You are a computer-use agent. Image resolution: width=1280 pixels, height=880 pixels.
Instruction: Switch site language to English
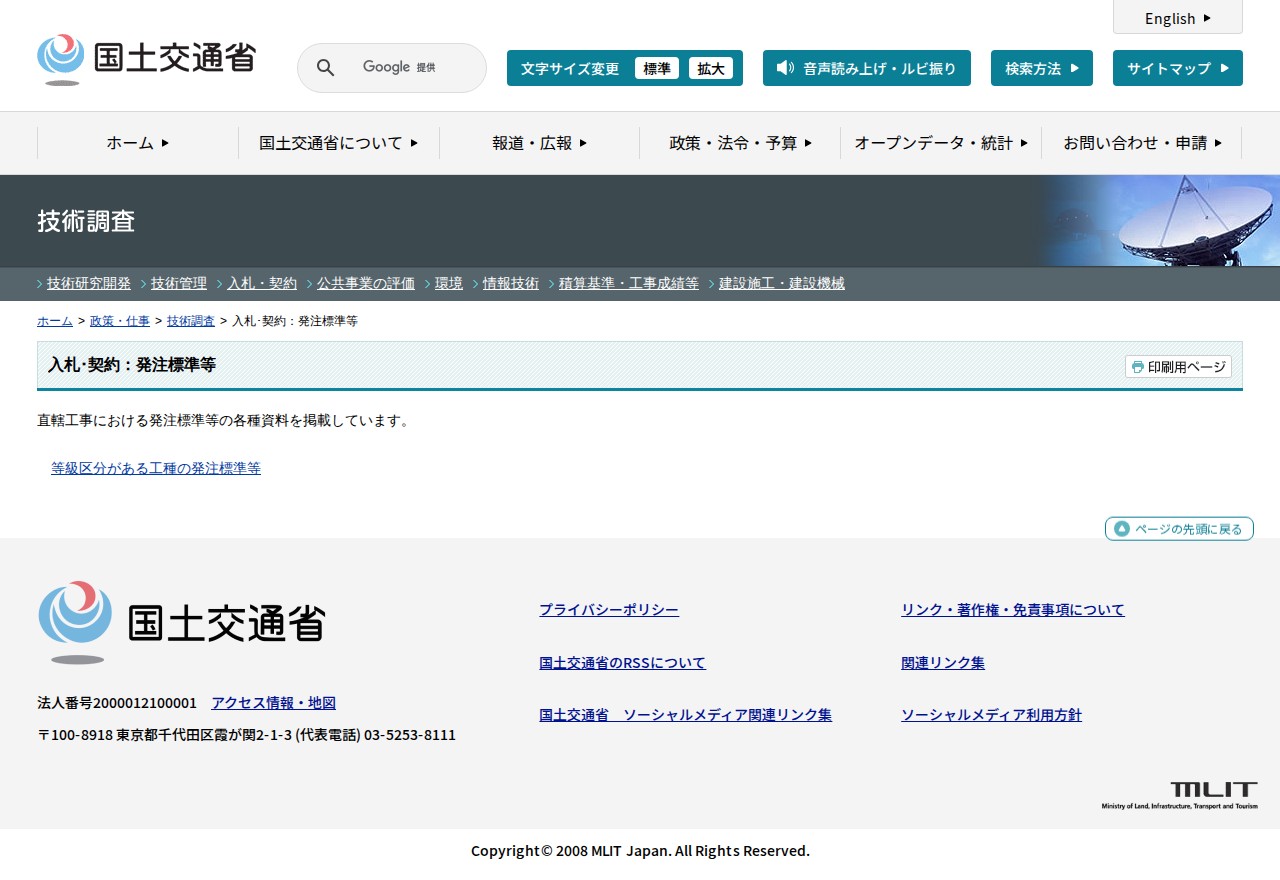(x=1177, y=18)
